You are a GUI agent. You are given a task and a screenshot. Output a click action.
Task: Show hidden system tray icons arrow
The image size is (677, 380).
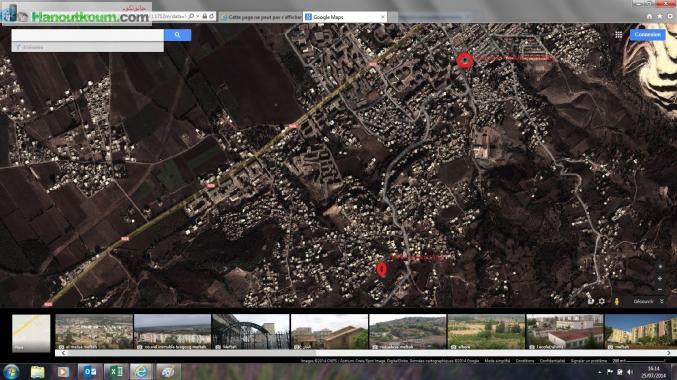599,372
